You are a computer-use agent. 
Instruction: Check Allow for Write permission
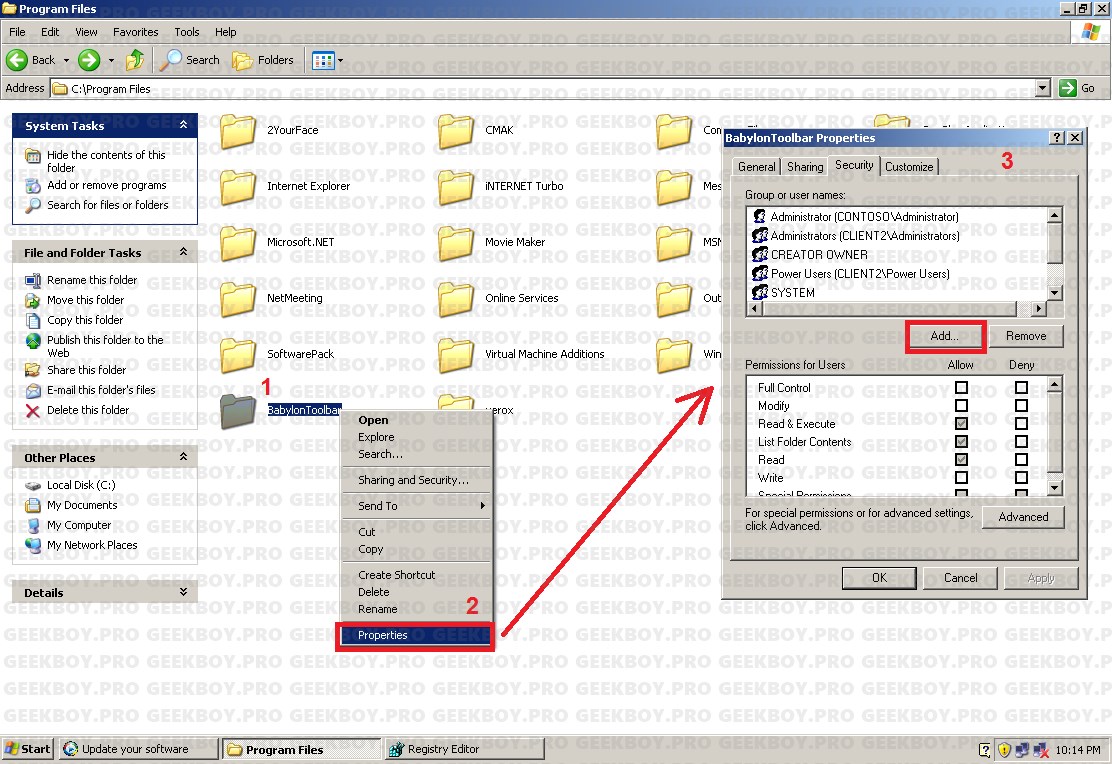point(961,477)
